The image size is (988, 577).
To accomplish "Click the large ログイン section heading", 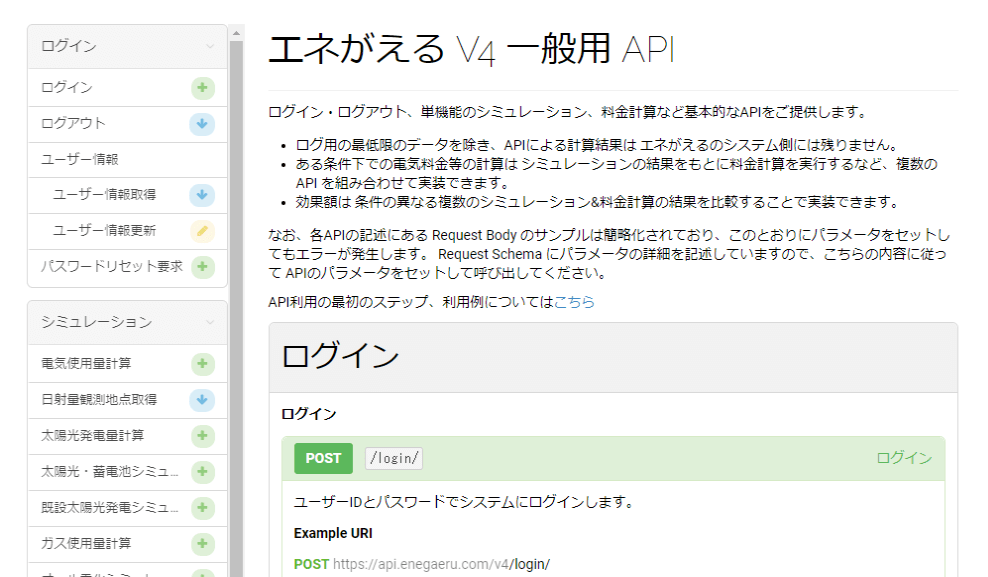I will coord(340,356).
